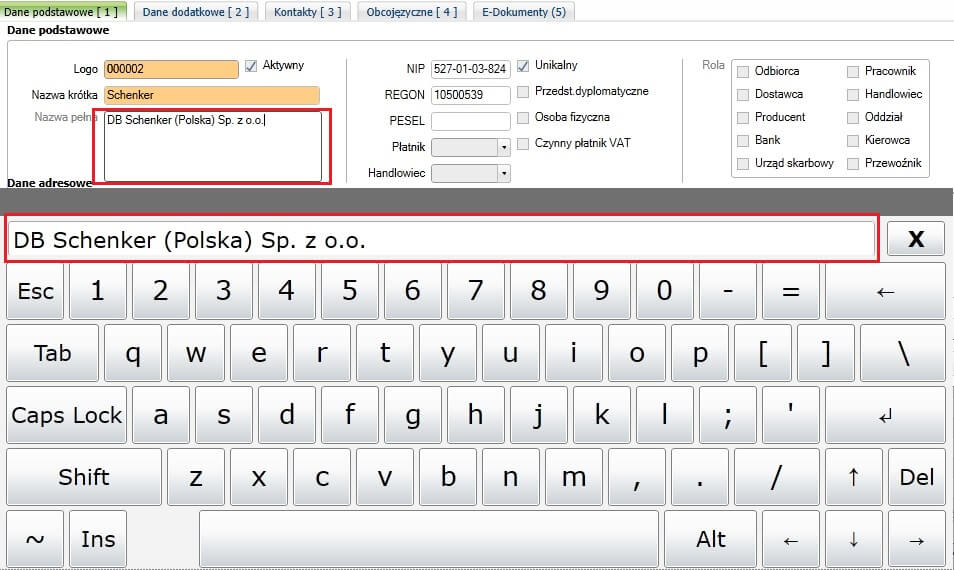This screenshot has width=954, height=570.
Task: Switch to Obcojęzyczne [ 4 ] tab
Action: (x=412, y=12)
